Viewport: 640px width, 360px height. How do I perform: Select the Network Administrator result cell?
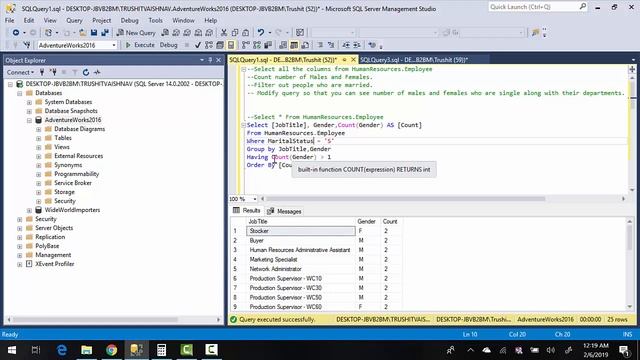pyautogui.click(x=301, y=269)
